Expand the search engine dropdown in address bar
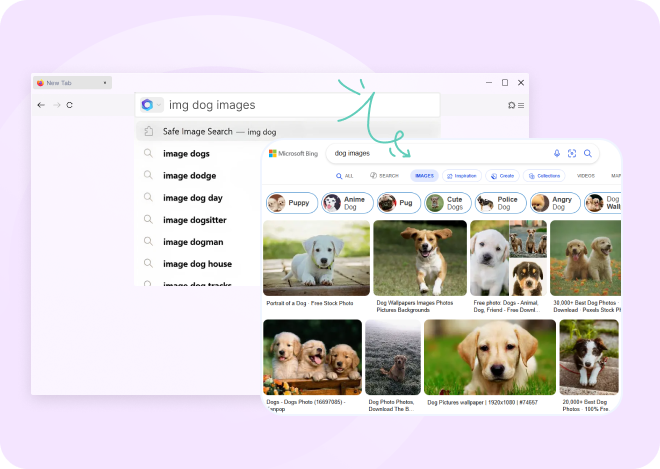The width and height of the screenshot is (660, 469). (159, 105)
